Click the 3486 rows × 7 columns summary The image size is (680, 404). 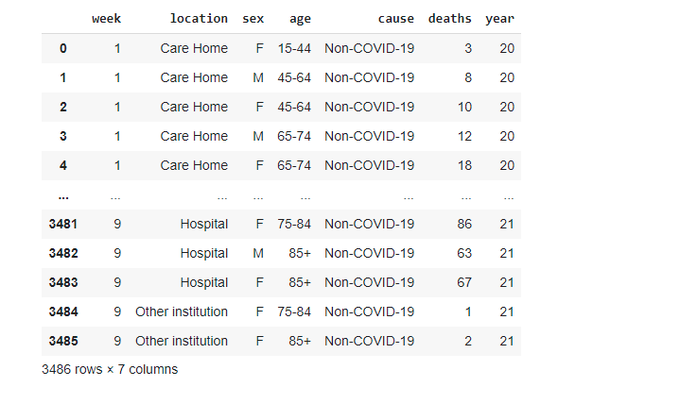point(110,369)
